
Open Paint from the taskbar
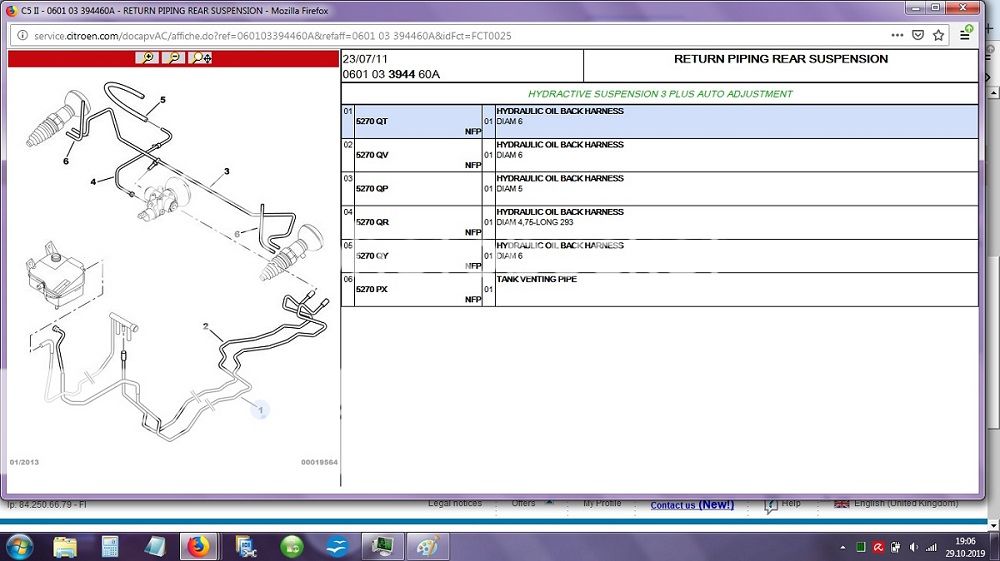[x=427, y=546]
